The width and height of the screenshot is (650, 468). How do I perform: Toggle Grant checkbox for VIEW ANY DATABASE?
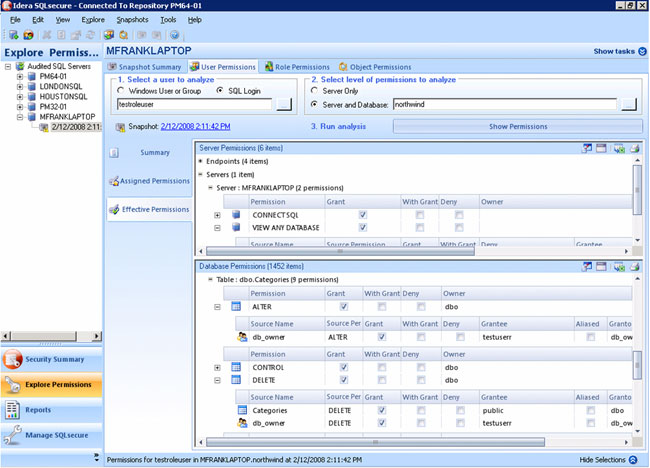[363, 227]
